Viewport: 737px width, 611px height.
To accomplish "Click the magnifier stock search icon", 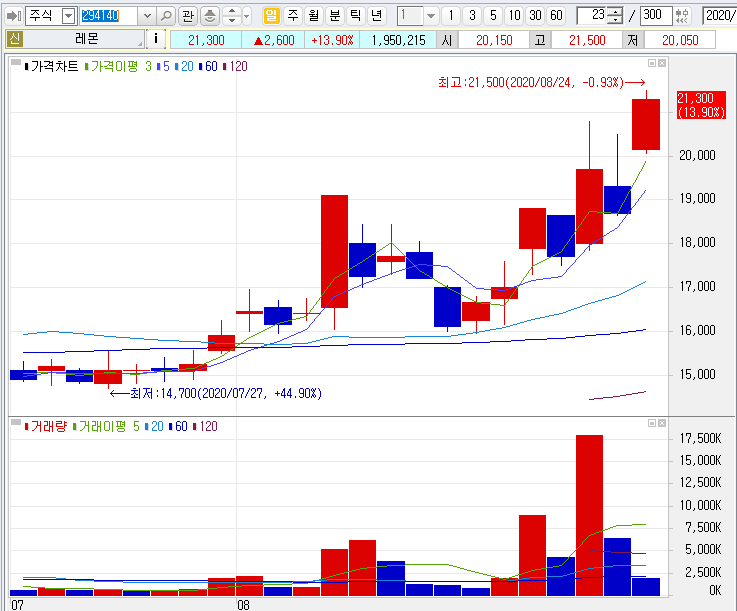I will pos(165,16).
